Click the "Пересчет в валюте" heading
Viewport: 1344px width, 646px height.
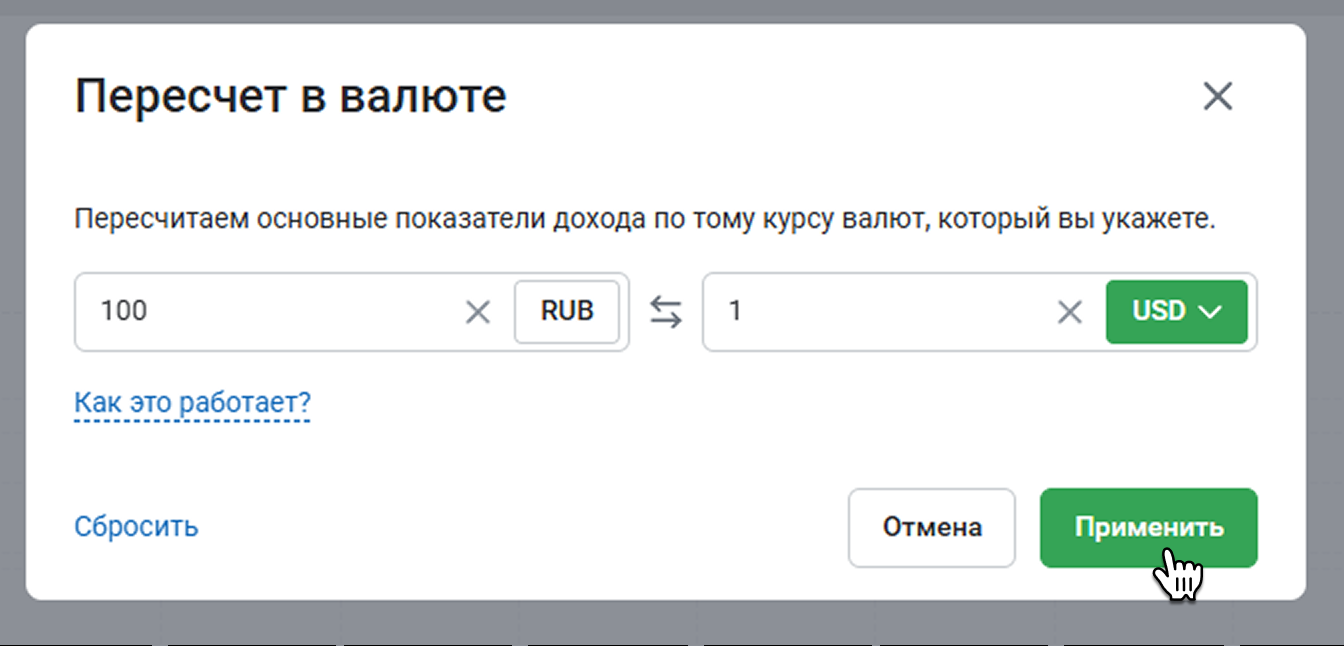coord(290,97)
